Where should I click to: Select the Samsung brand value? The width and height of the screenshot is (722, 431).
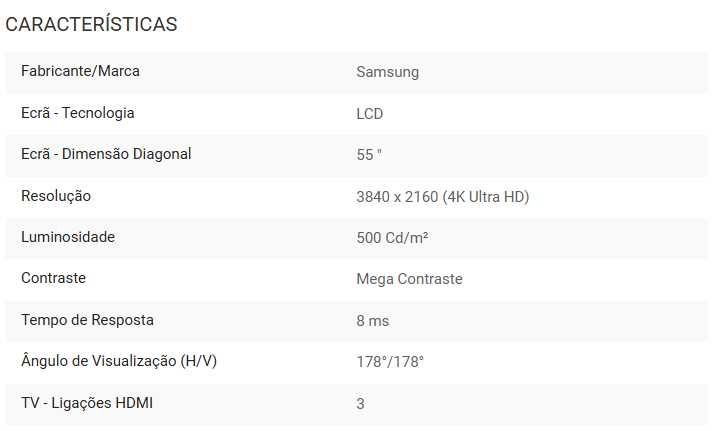tap(387, 72)
